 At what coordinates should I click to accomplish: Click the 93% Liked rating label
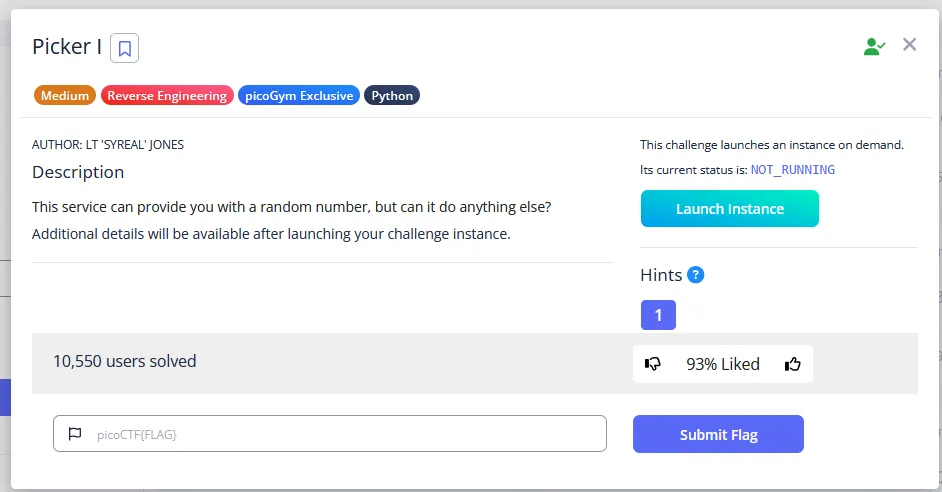(723, 364)
